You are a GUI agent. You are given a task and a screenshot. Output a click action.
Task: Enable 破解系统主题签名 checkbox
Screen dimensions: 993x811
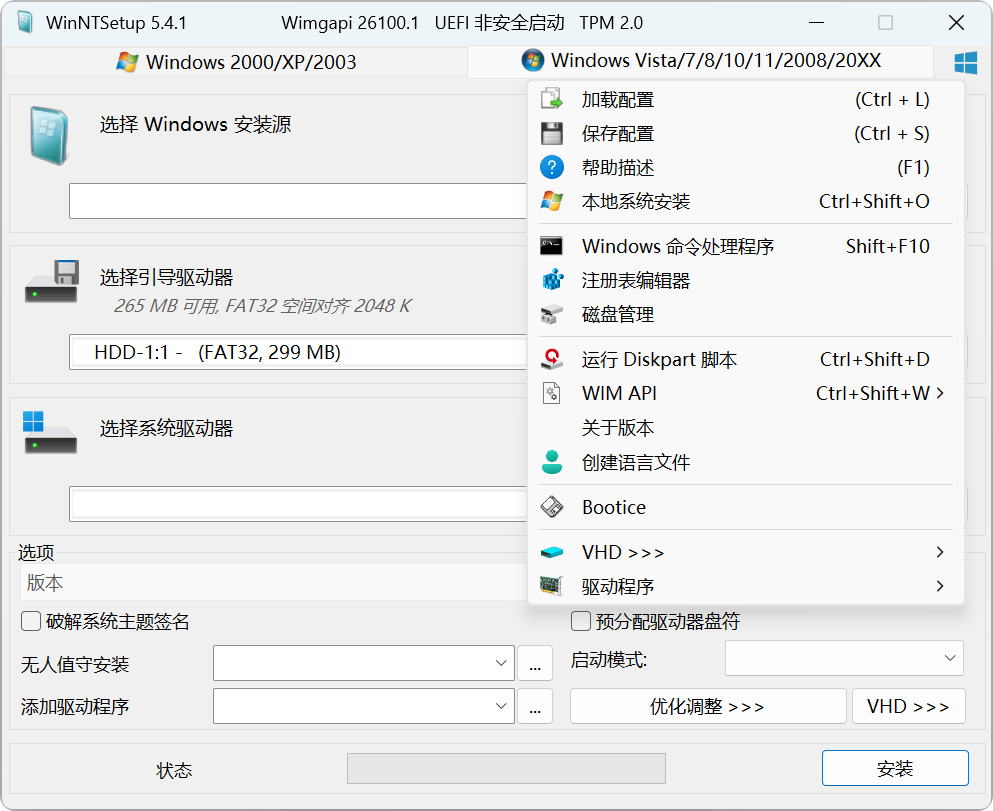(x=31, y=621)
